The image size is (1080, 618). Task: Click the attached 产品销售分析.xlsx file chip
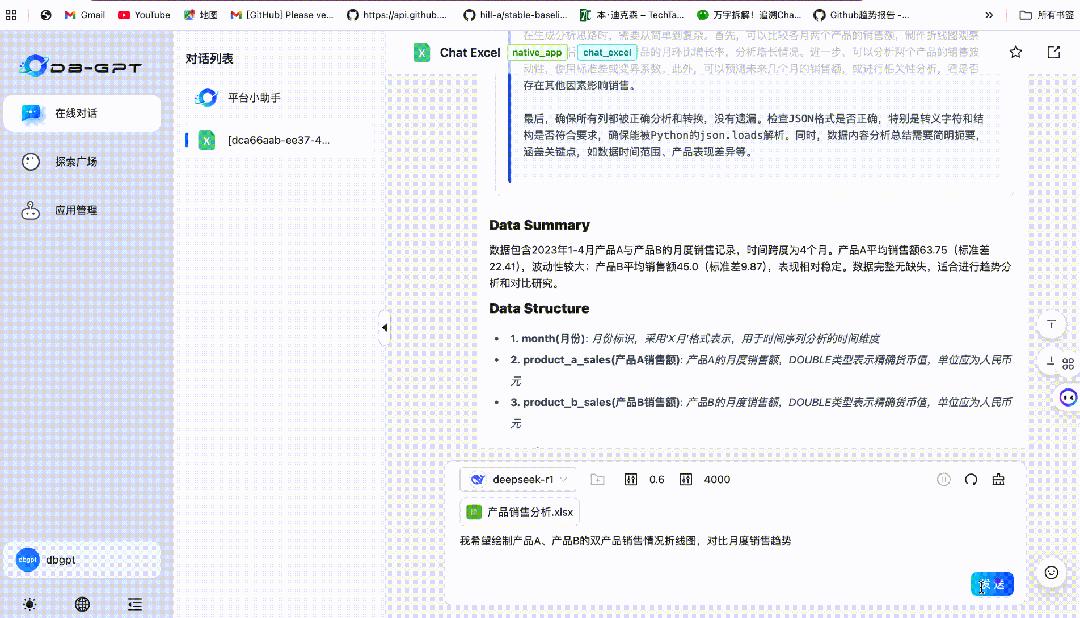[x=519, y=511]
